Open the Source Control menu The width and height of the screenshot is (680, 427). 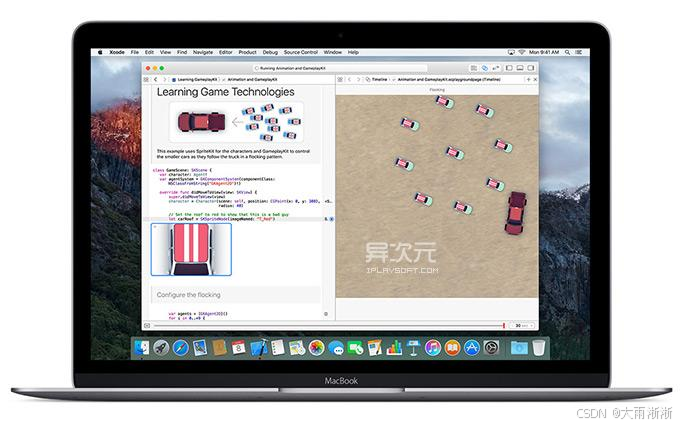(301, 52)
